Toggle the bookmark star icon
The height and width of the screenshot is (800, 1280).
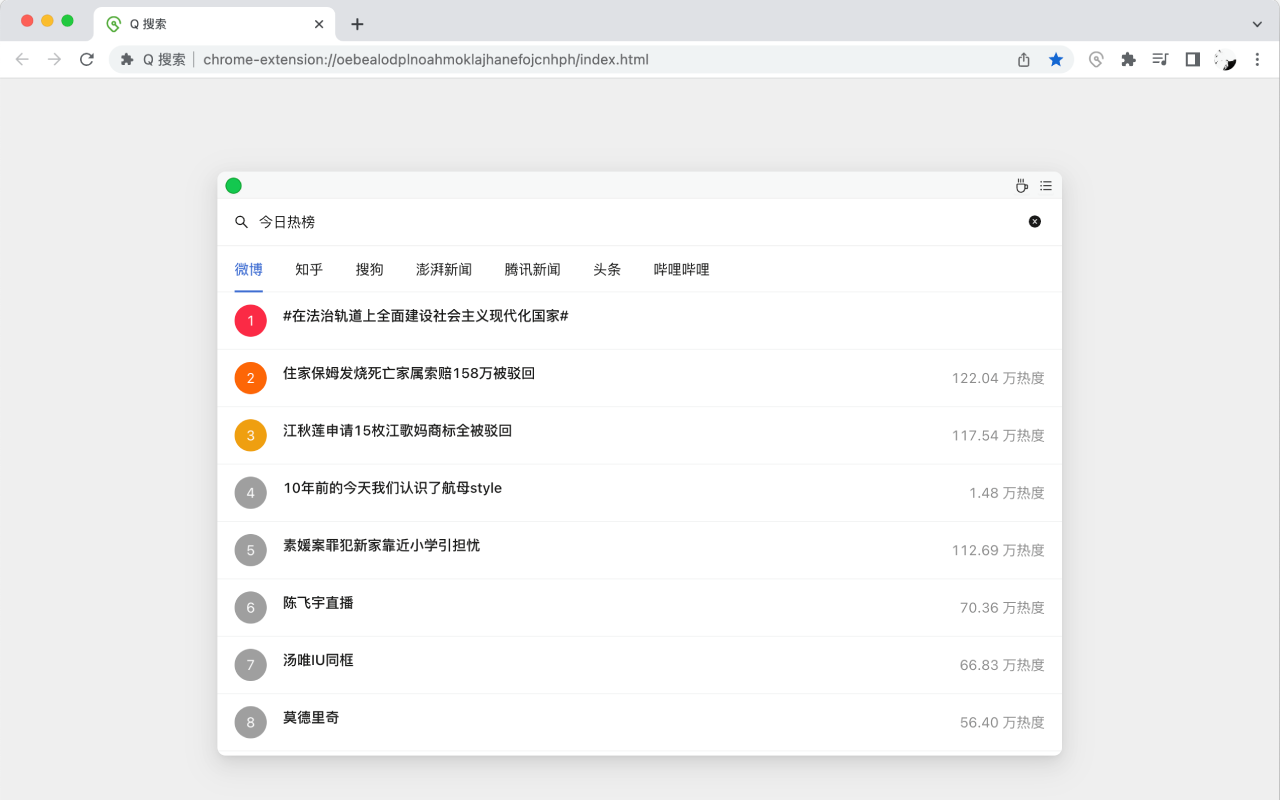tap(1056, 60)
